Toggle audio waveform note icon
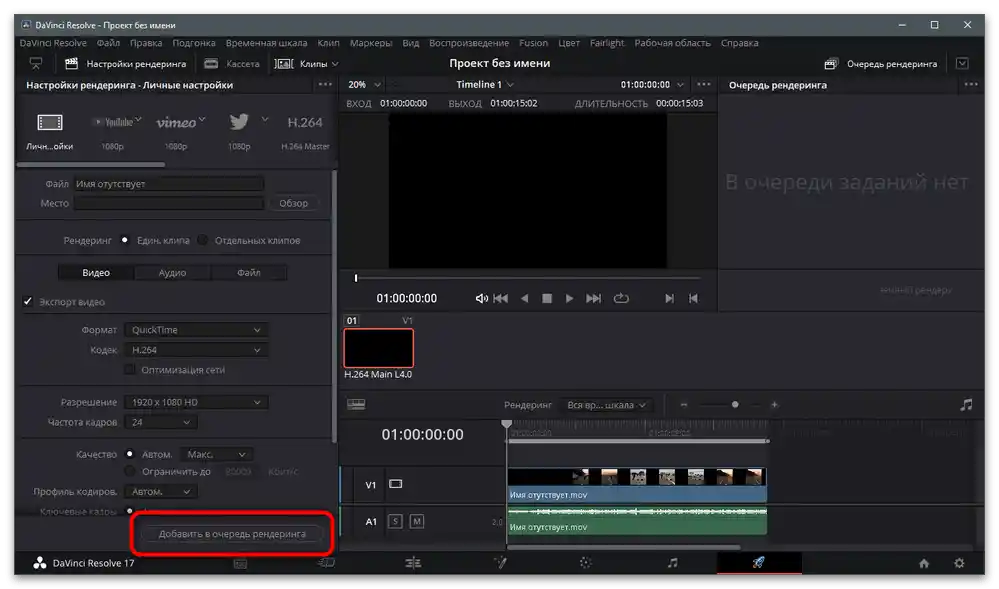 967,405
